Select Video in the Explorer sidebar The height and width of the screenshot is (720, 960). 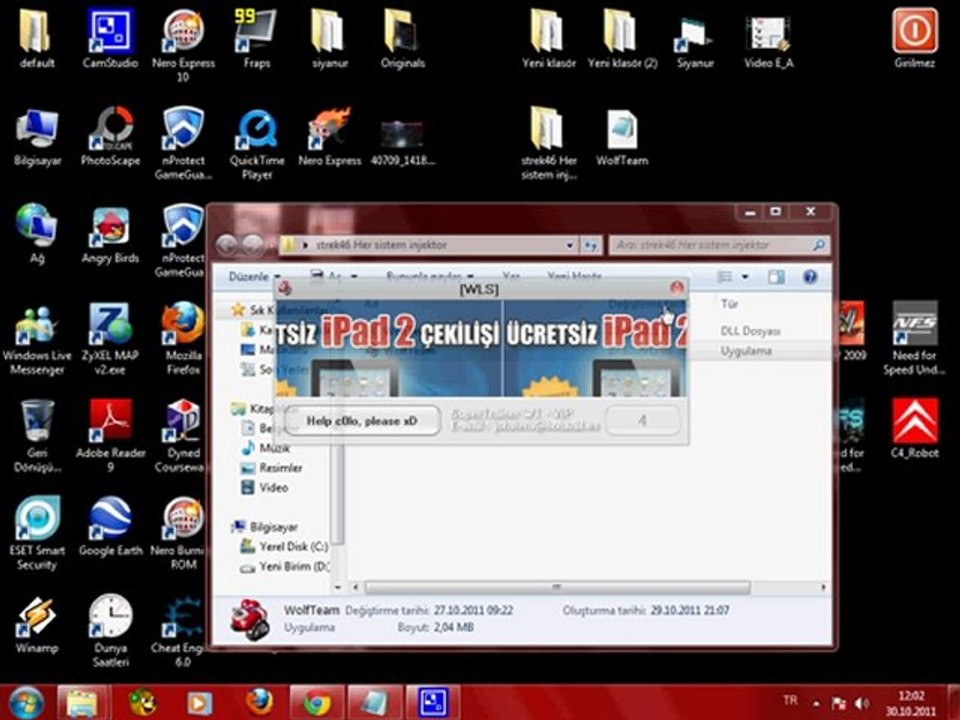coord(266,487)
